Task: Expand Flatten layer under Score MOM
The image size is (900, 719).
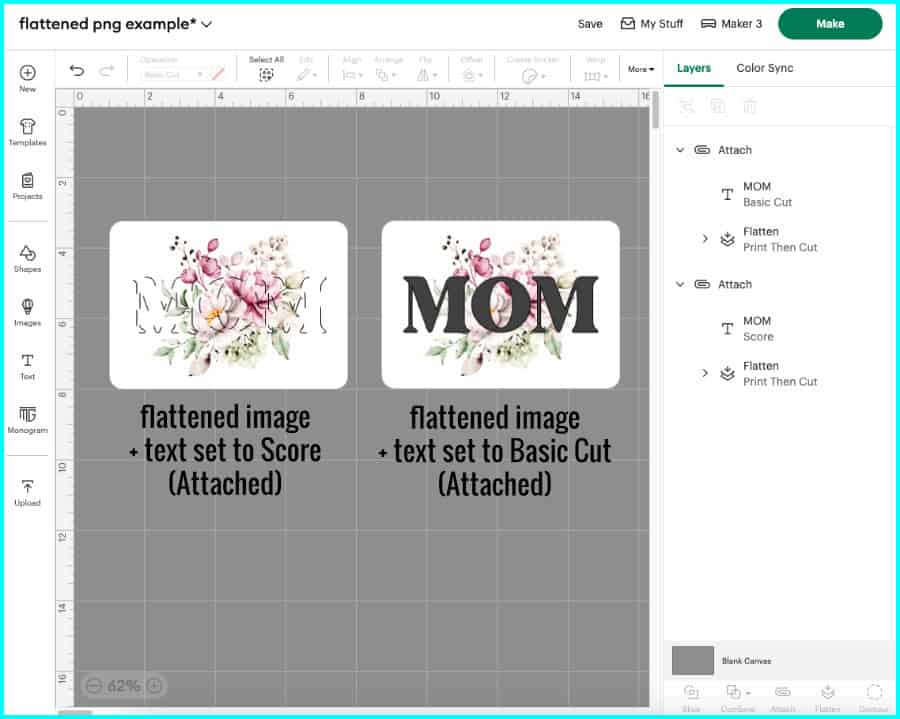Action: click(x=705, y=373)
